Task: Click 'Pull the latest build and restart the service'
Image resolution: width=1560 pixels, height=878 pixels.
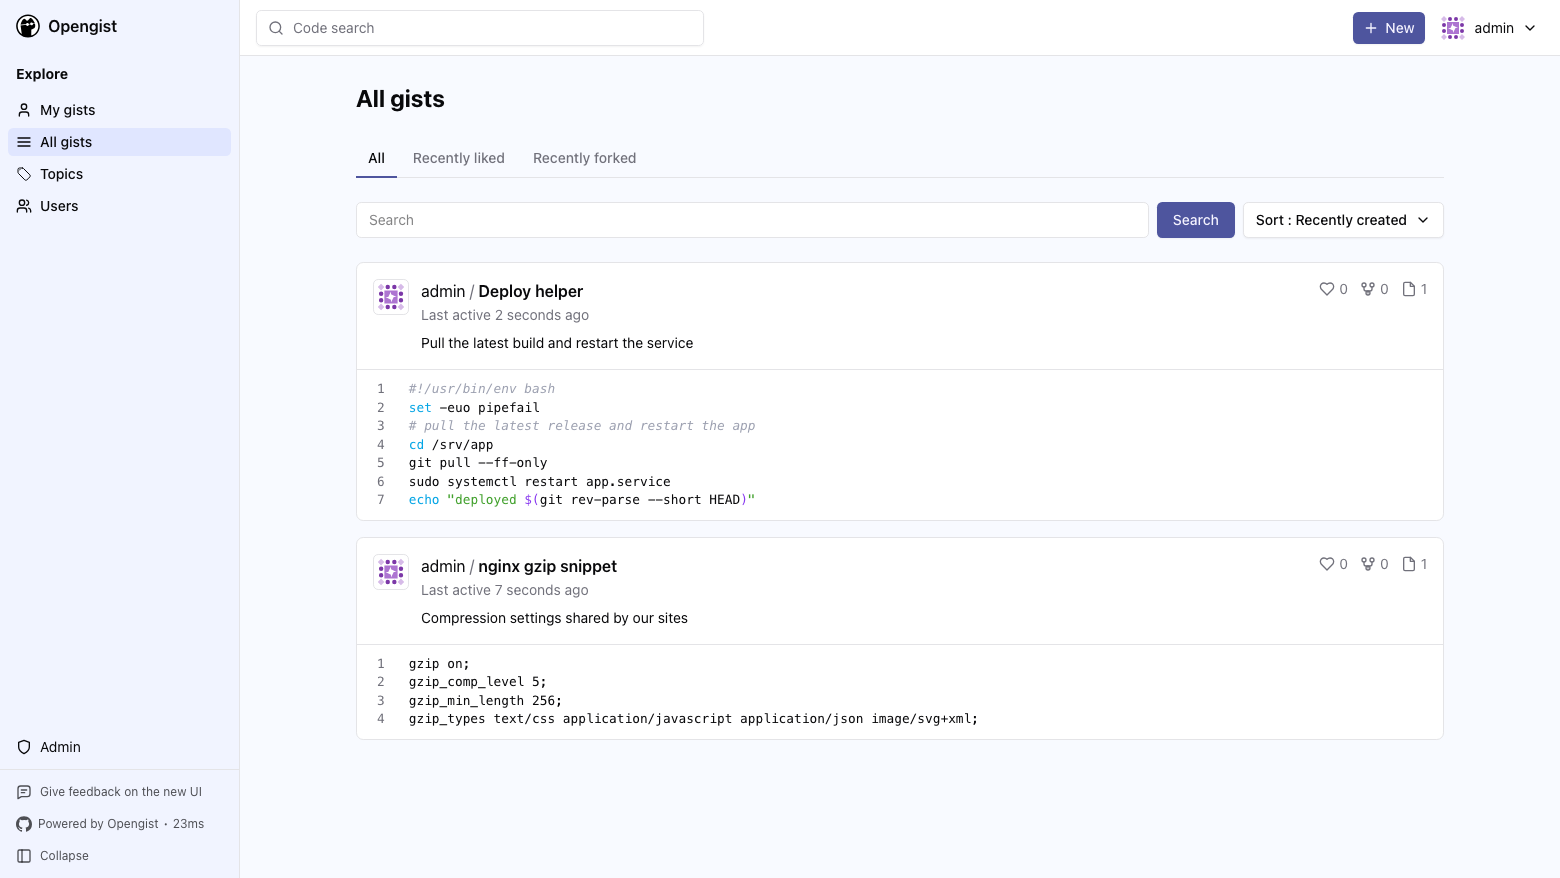Action: point(557,343)
